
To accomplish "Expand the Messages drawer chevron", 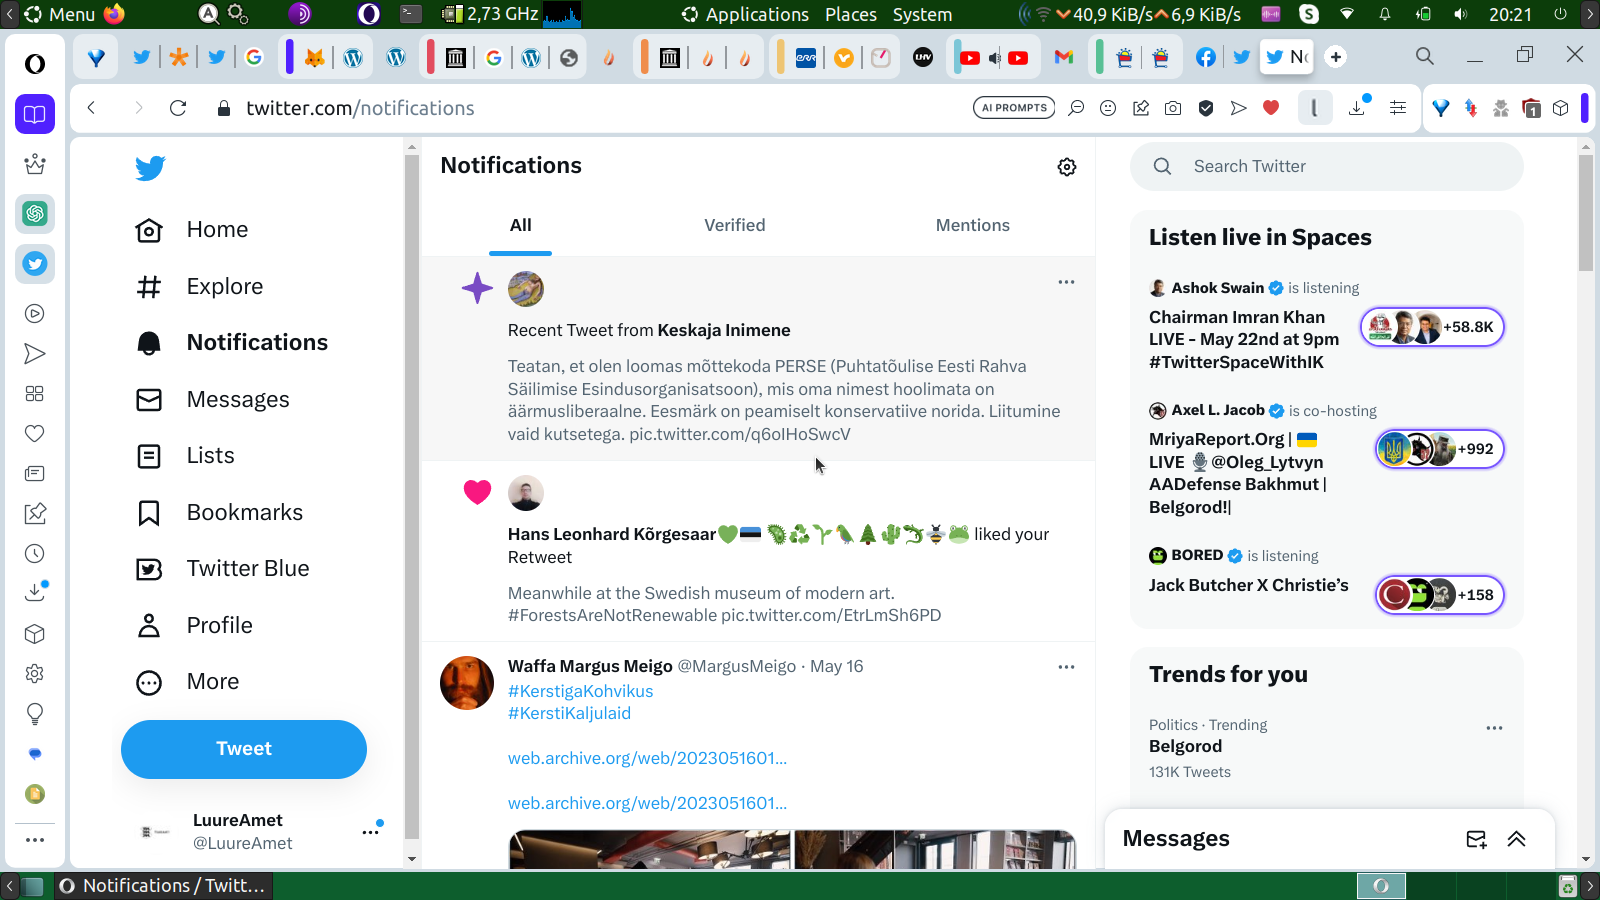I will click(1516, 839).
